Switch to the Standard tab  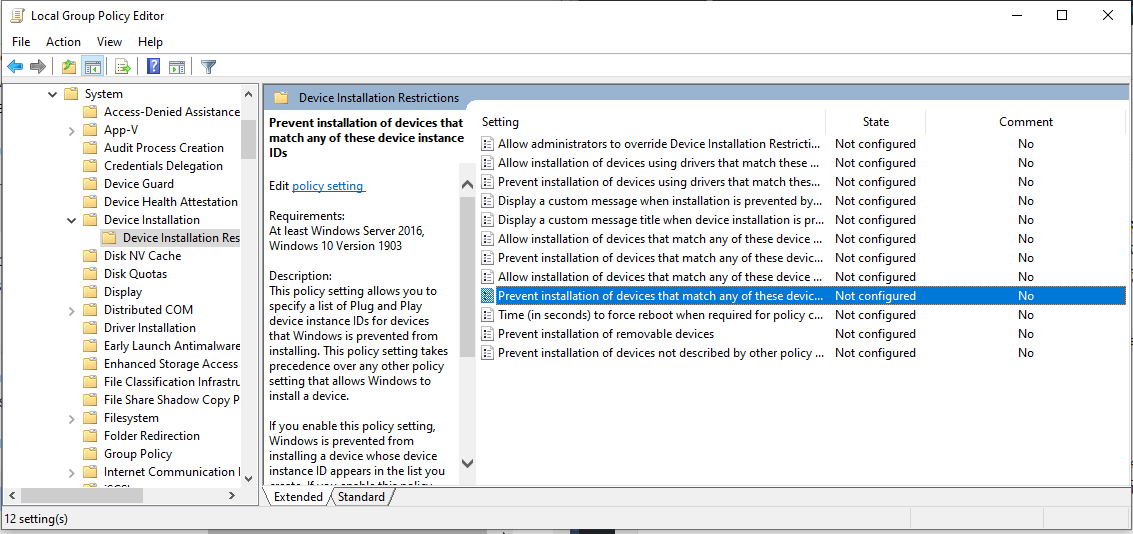(x=361, y=496)
